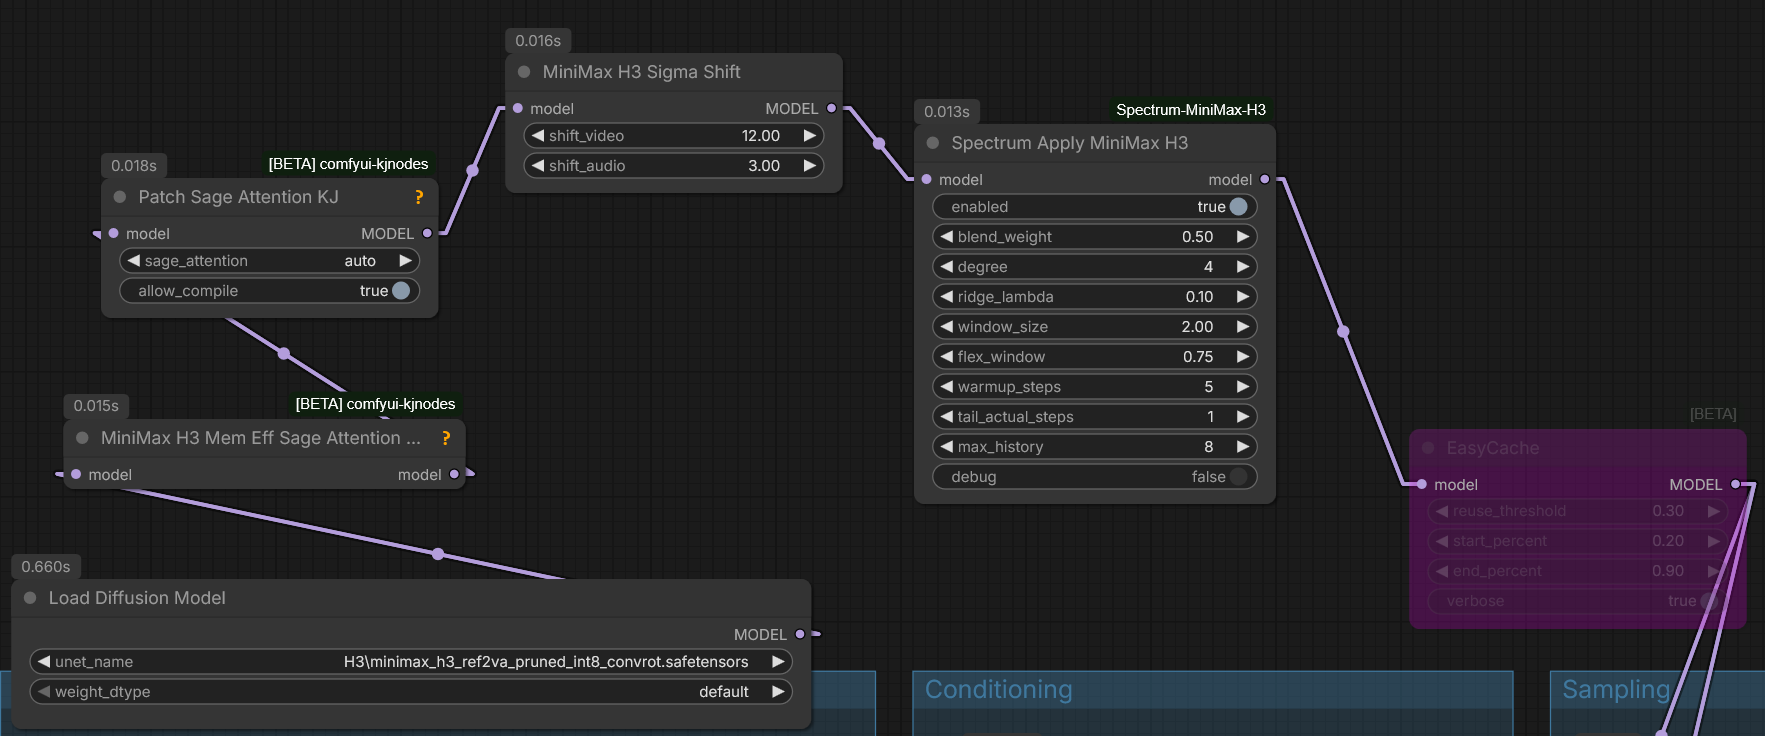Viewport: 1765px width, 736px height.
Task: Click EasyCache model input socket
Action: coord(1421,484)
